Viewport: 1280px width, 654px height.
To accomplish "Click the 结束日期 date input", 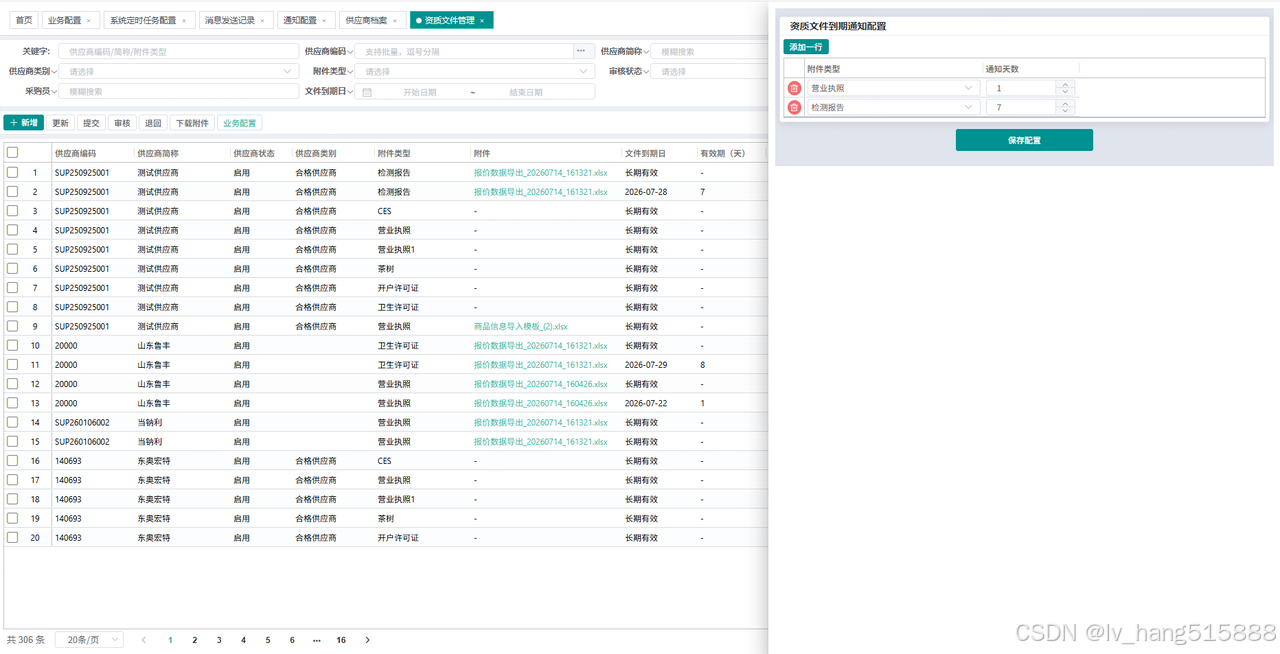I will pyautogui.click(x=526, y=92).
